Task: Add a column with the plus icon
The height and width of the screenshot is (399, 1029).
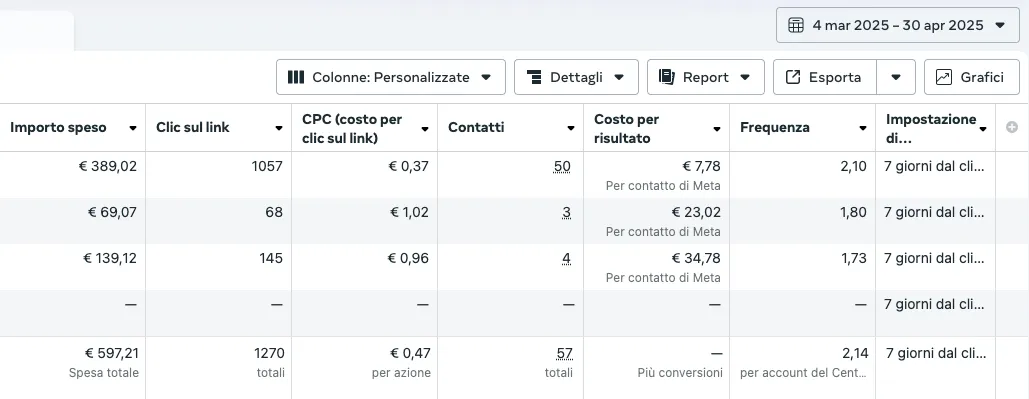Action: tap(1012, 127)
